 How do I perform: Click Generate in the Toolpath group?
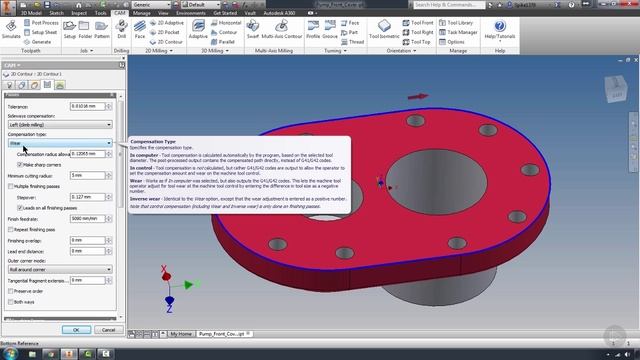pos(37,42)
